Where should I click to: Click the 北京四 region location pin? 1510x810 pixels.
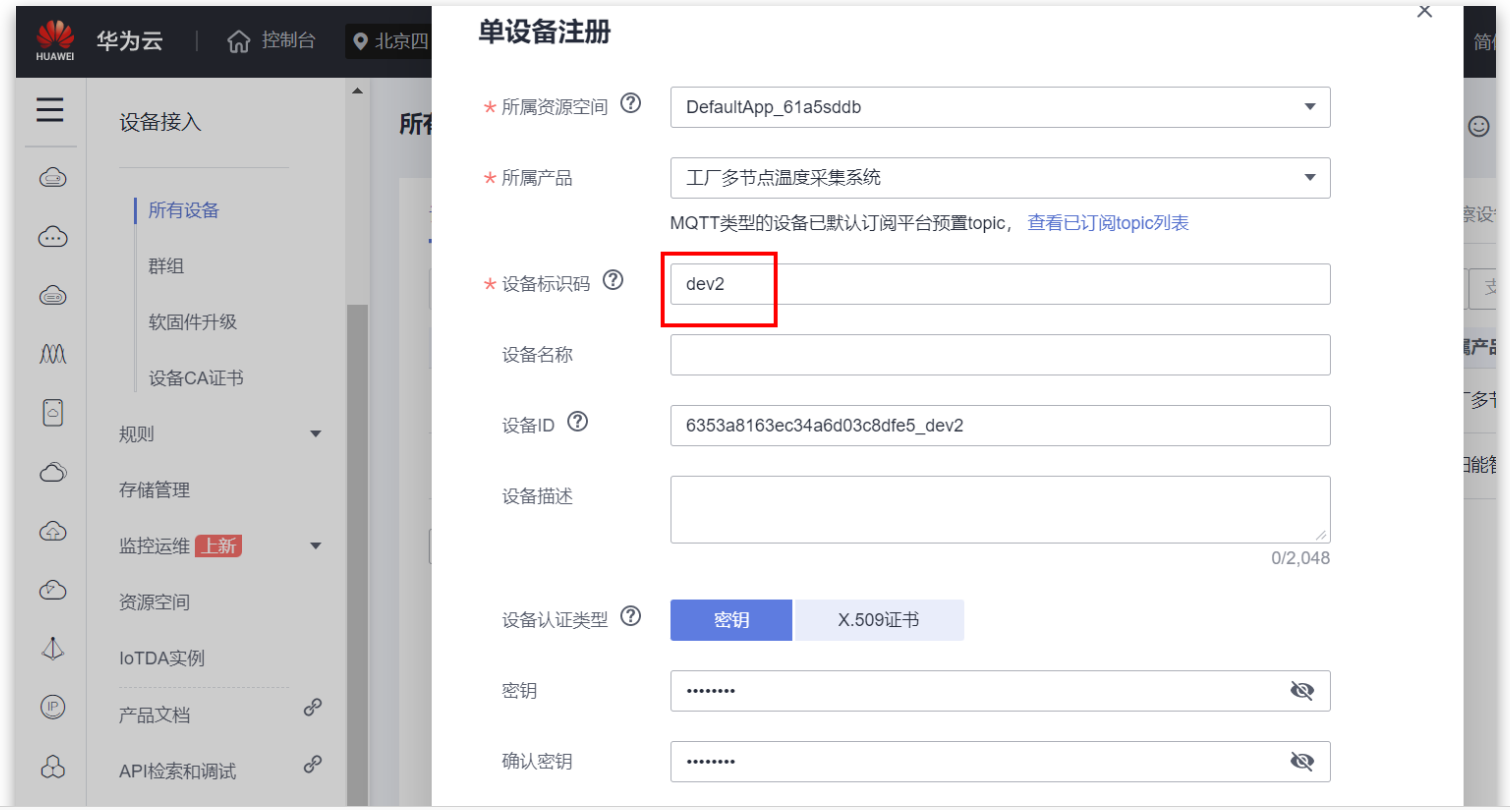pos(361,42)
